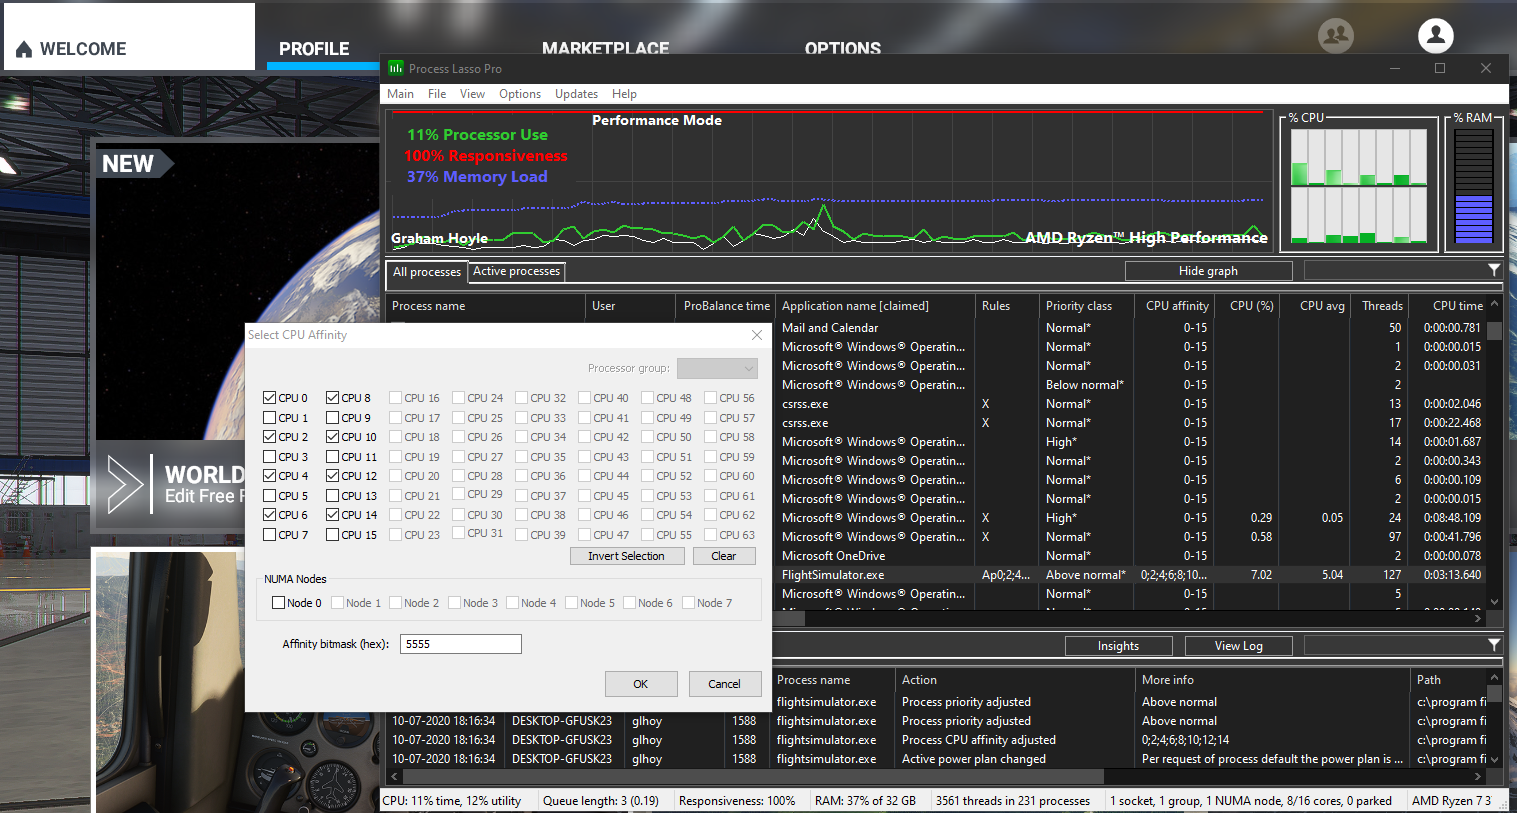Click the Clear button

[x=723, y=556]
